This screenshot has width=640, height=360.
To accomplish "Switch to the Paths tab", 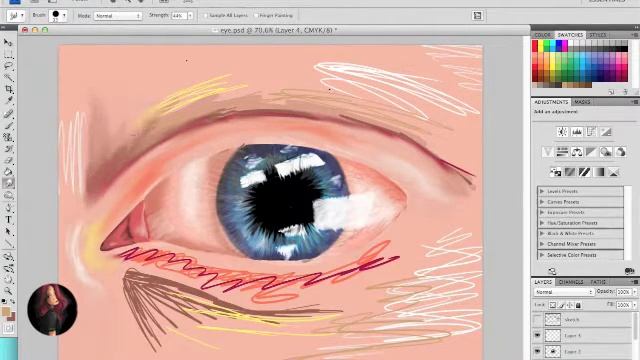I will (x=598, y=282).
